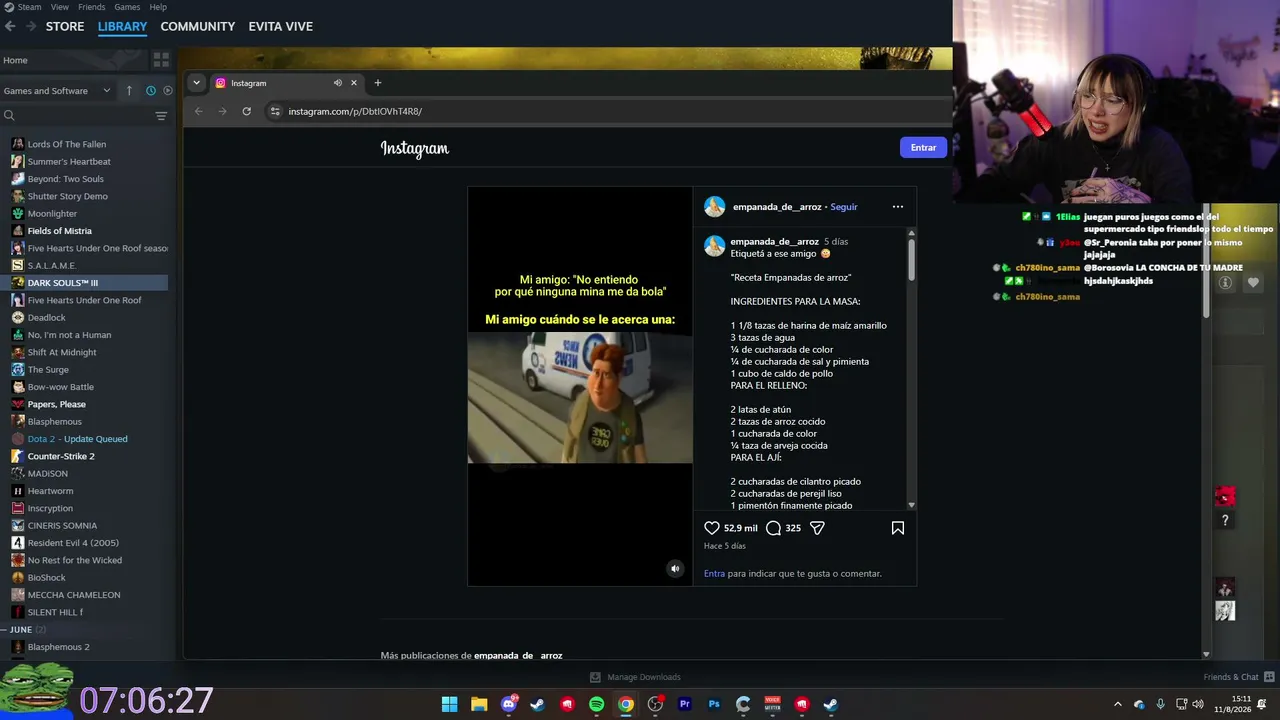
Task: Open Manage Downloads in Steam
Action: (635, 677)
